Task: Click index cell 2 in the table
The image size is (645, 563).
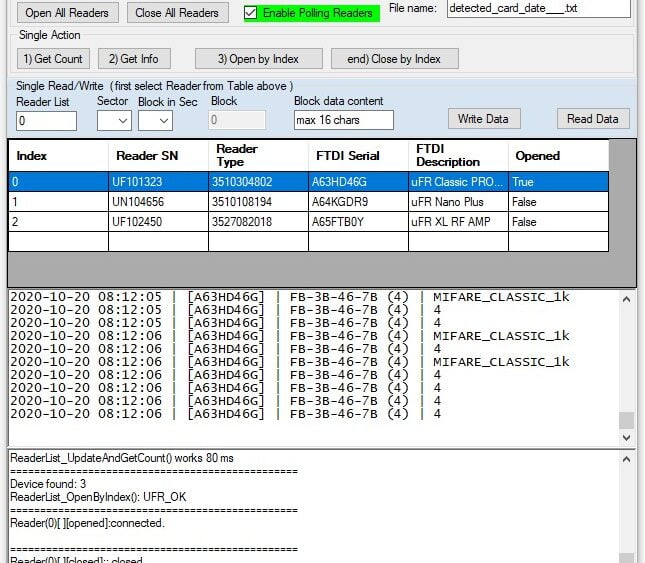Action: pos(58,222)
